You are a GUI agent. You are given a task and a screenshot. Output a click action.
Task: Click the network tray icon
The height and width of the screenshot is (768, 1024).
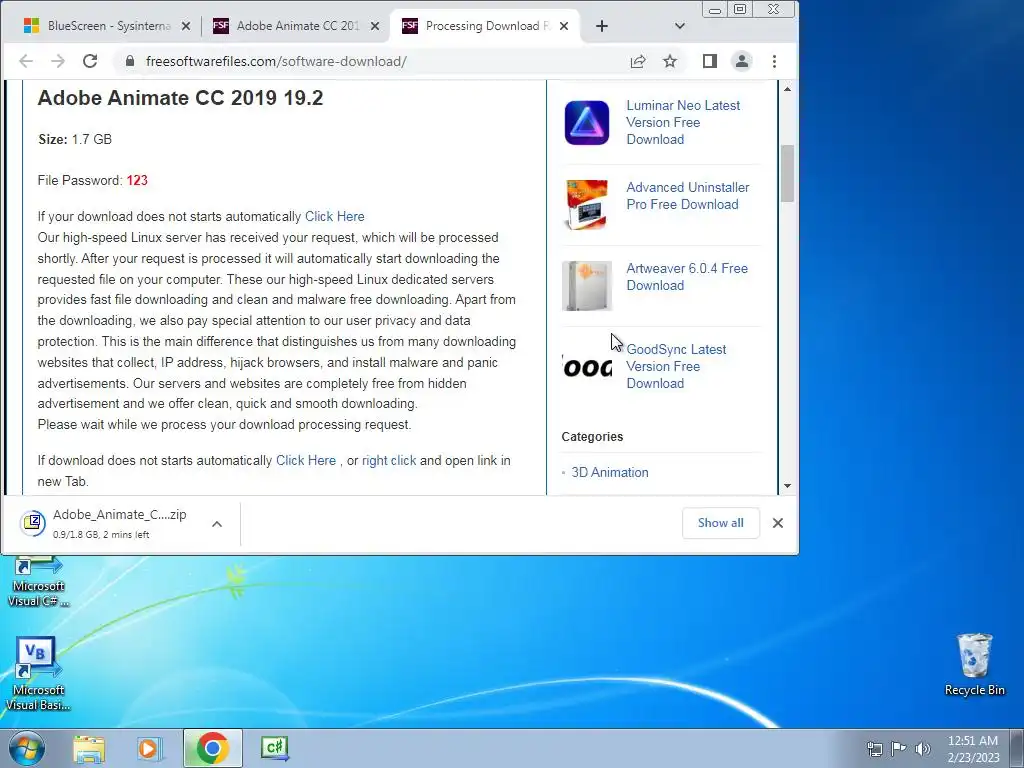[x=874, y=748]
